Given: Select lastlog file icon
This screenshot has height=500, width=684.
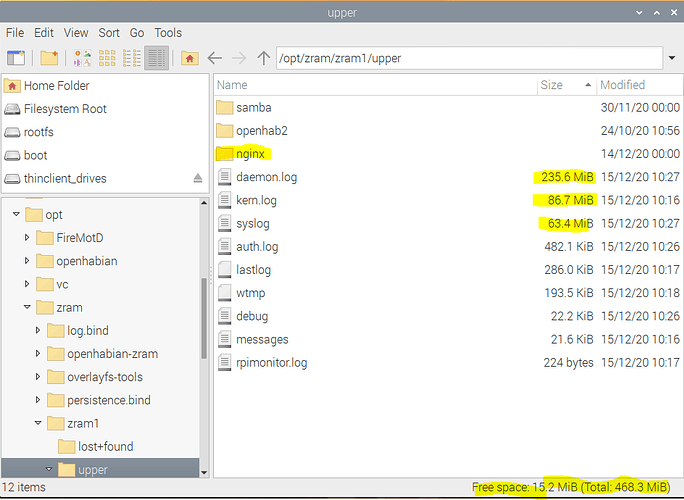Looking at the screenshot, I should (225, 270).
